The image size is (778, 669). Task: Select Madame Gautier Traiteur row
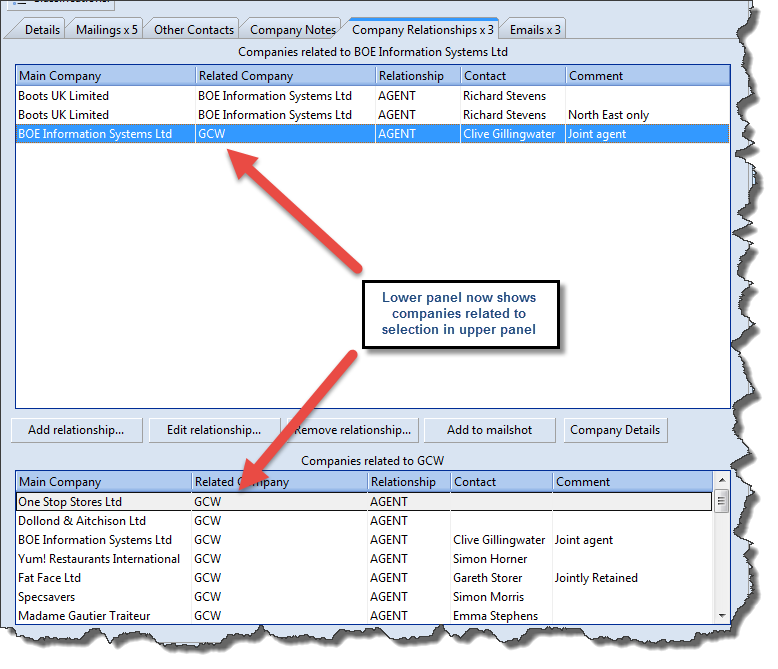(364, 616)
